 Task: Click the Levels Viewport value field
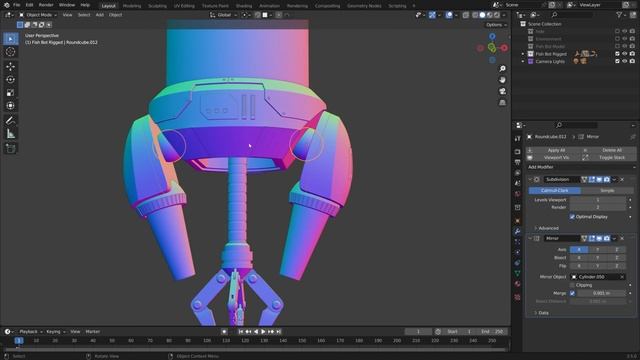point(598,200)
